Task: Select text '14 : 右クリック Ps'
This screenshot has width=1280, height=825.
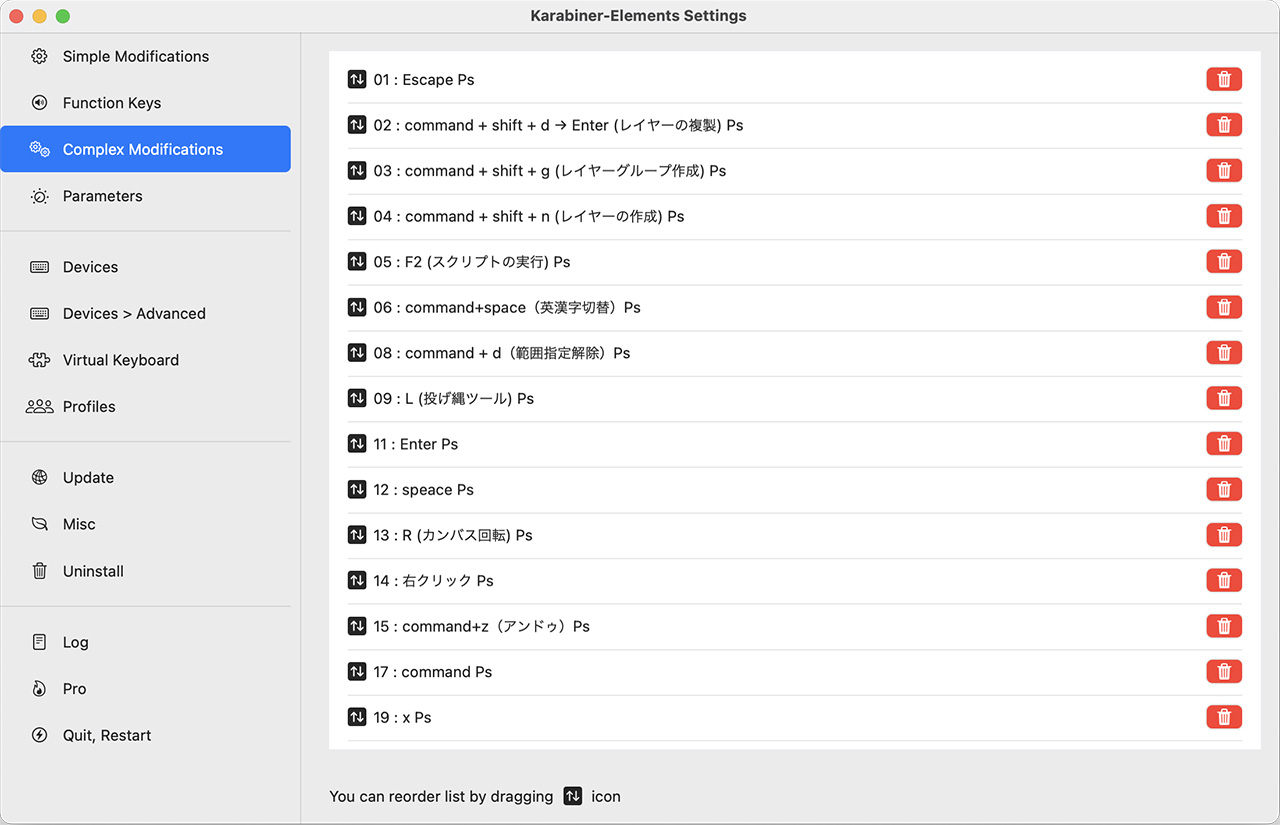Action: (434, 581)
